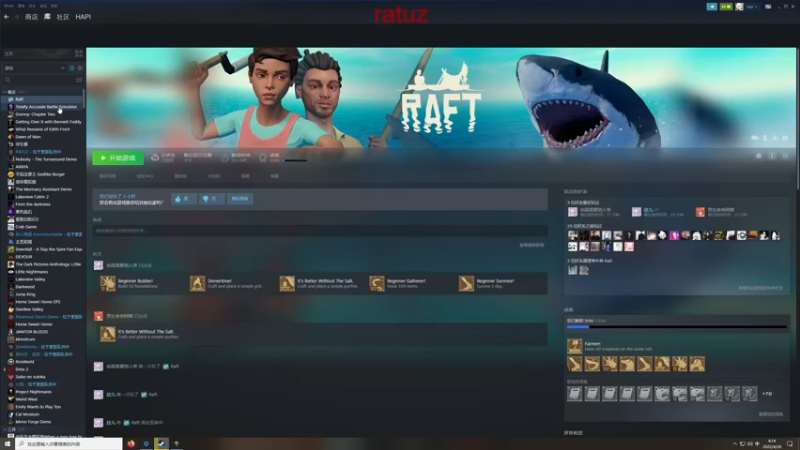Select Granny: Chapter Two in library

tap(35, 114)
